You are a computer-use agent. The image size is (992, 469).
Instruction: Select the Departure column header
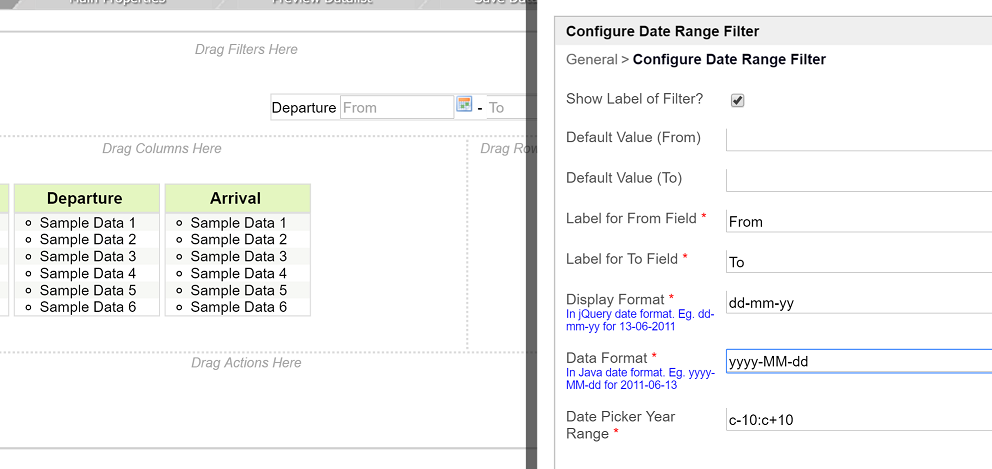point(85,198)
